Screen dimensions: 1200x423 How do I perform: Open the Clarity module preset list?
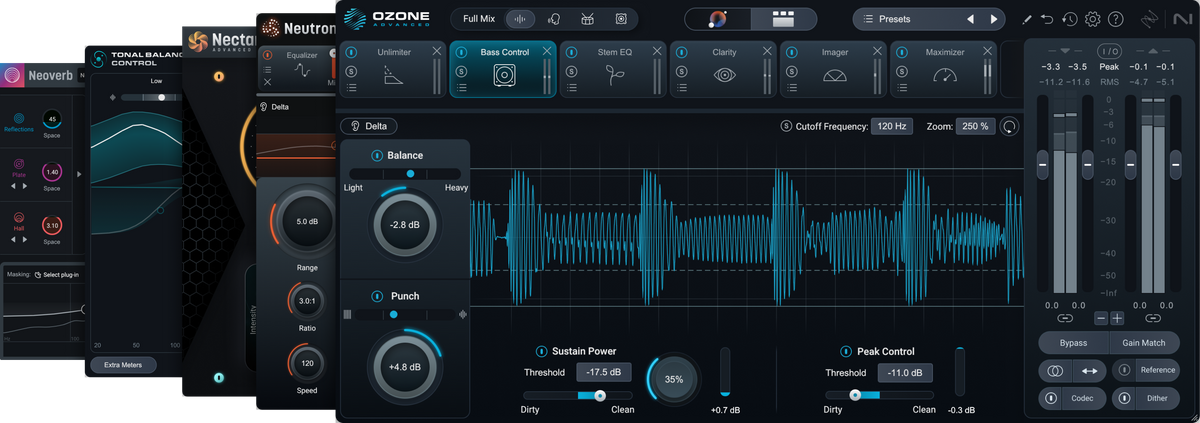tap(683, 88)
